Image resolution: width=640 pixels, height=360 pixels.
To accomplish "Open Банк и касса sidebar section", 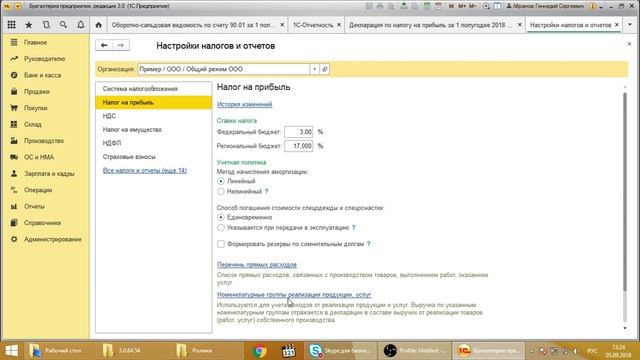I will click(x=42, y=75).
